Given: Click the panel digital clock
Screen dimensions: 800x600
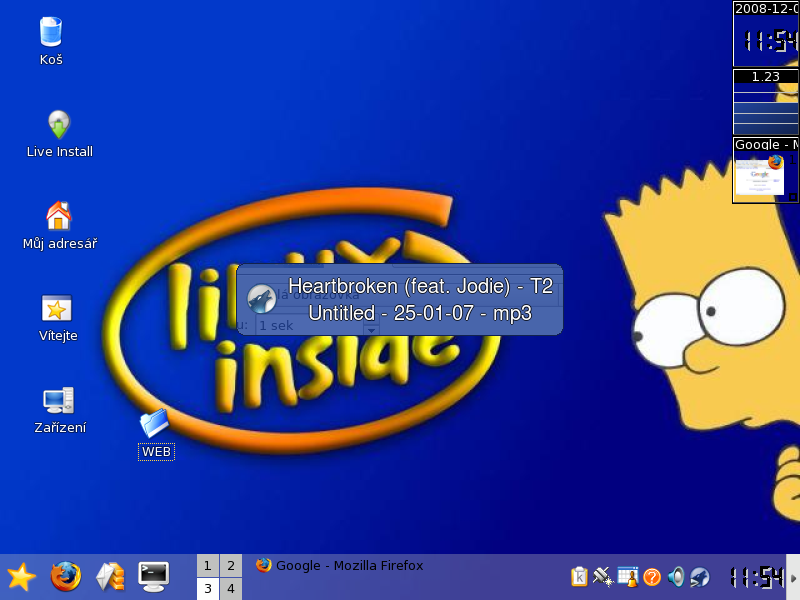Looking at the screenshot, I should (x=757, y=577).
